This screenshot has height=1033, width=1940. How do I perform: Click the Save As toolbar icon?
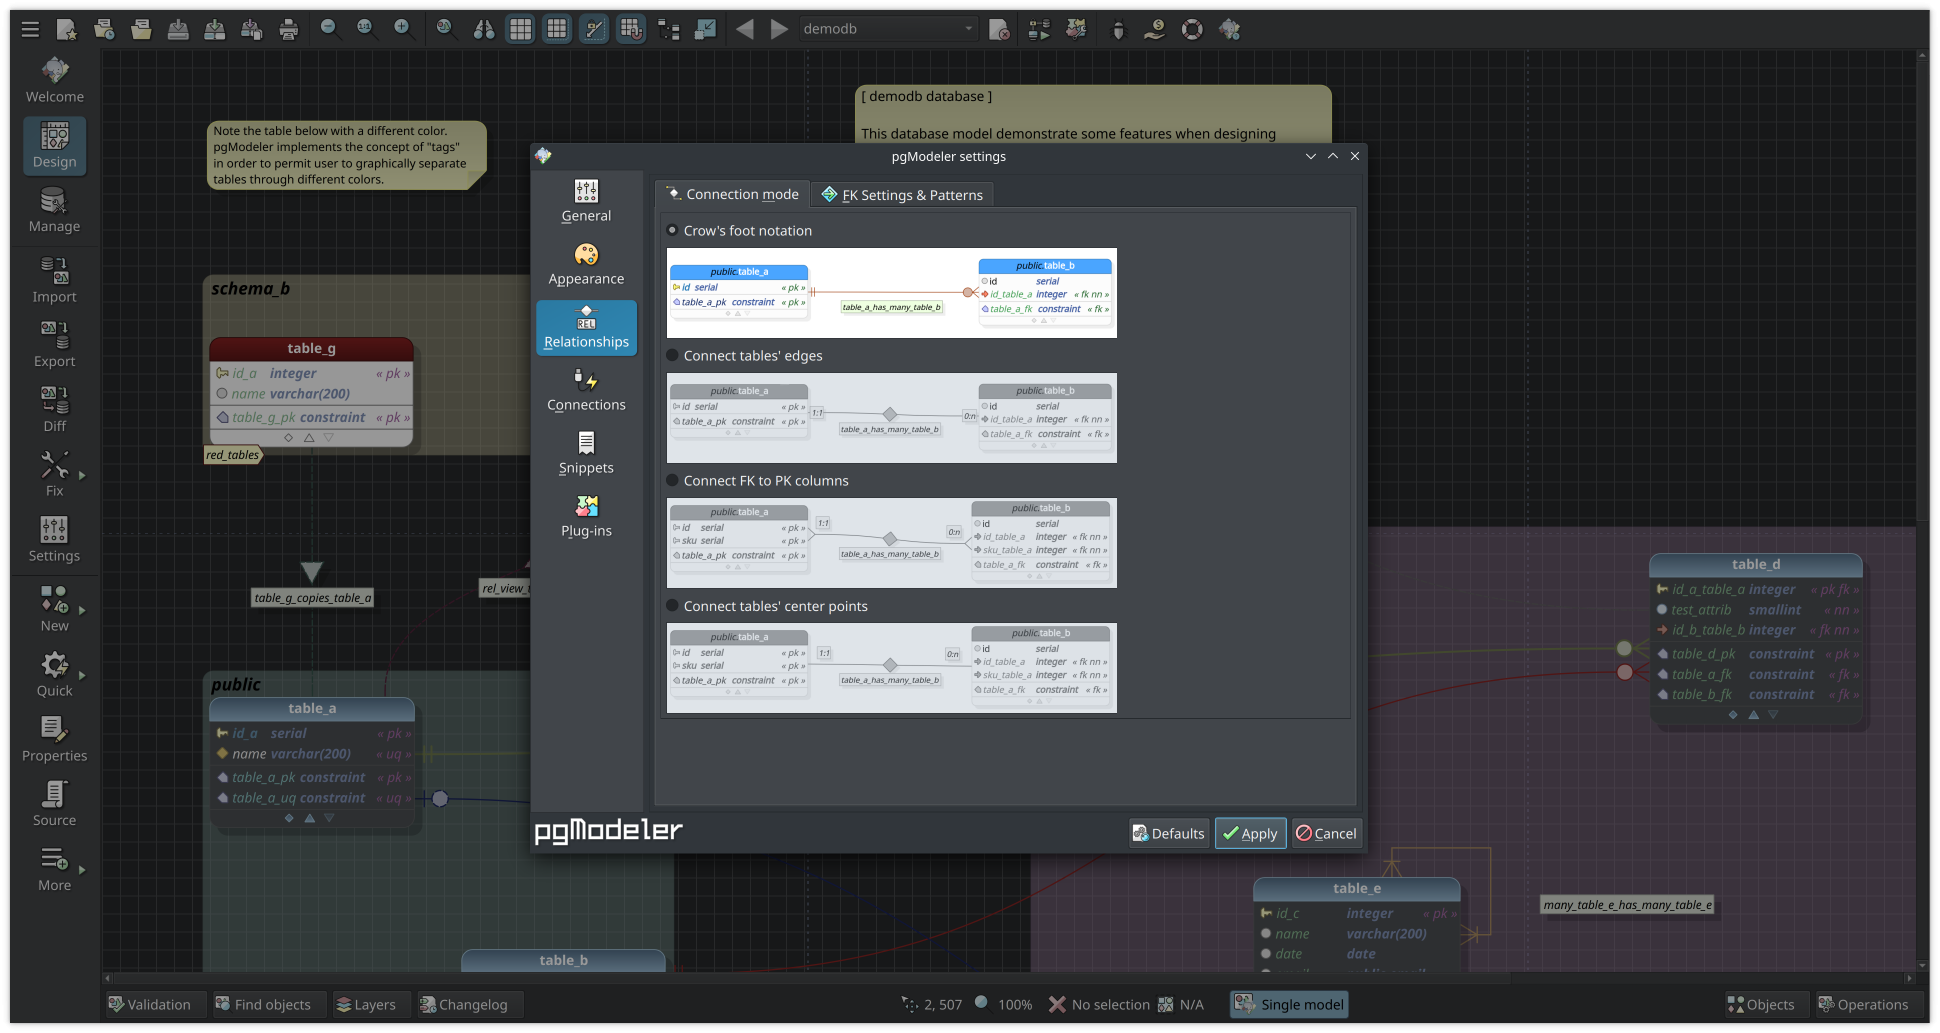coord(214,29)
